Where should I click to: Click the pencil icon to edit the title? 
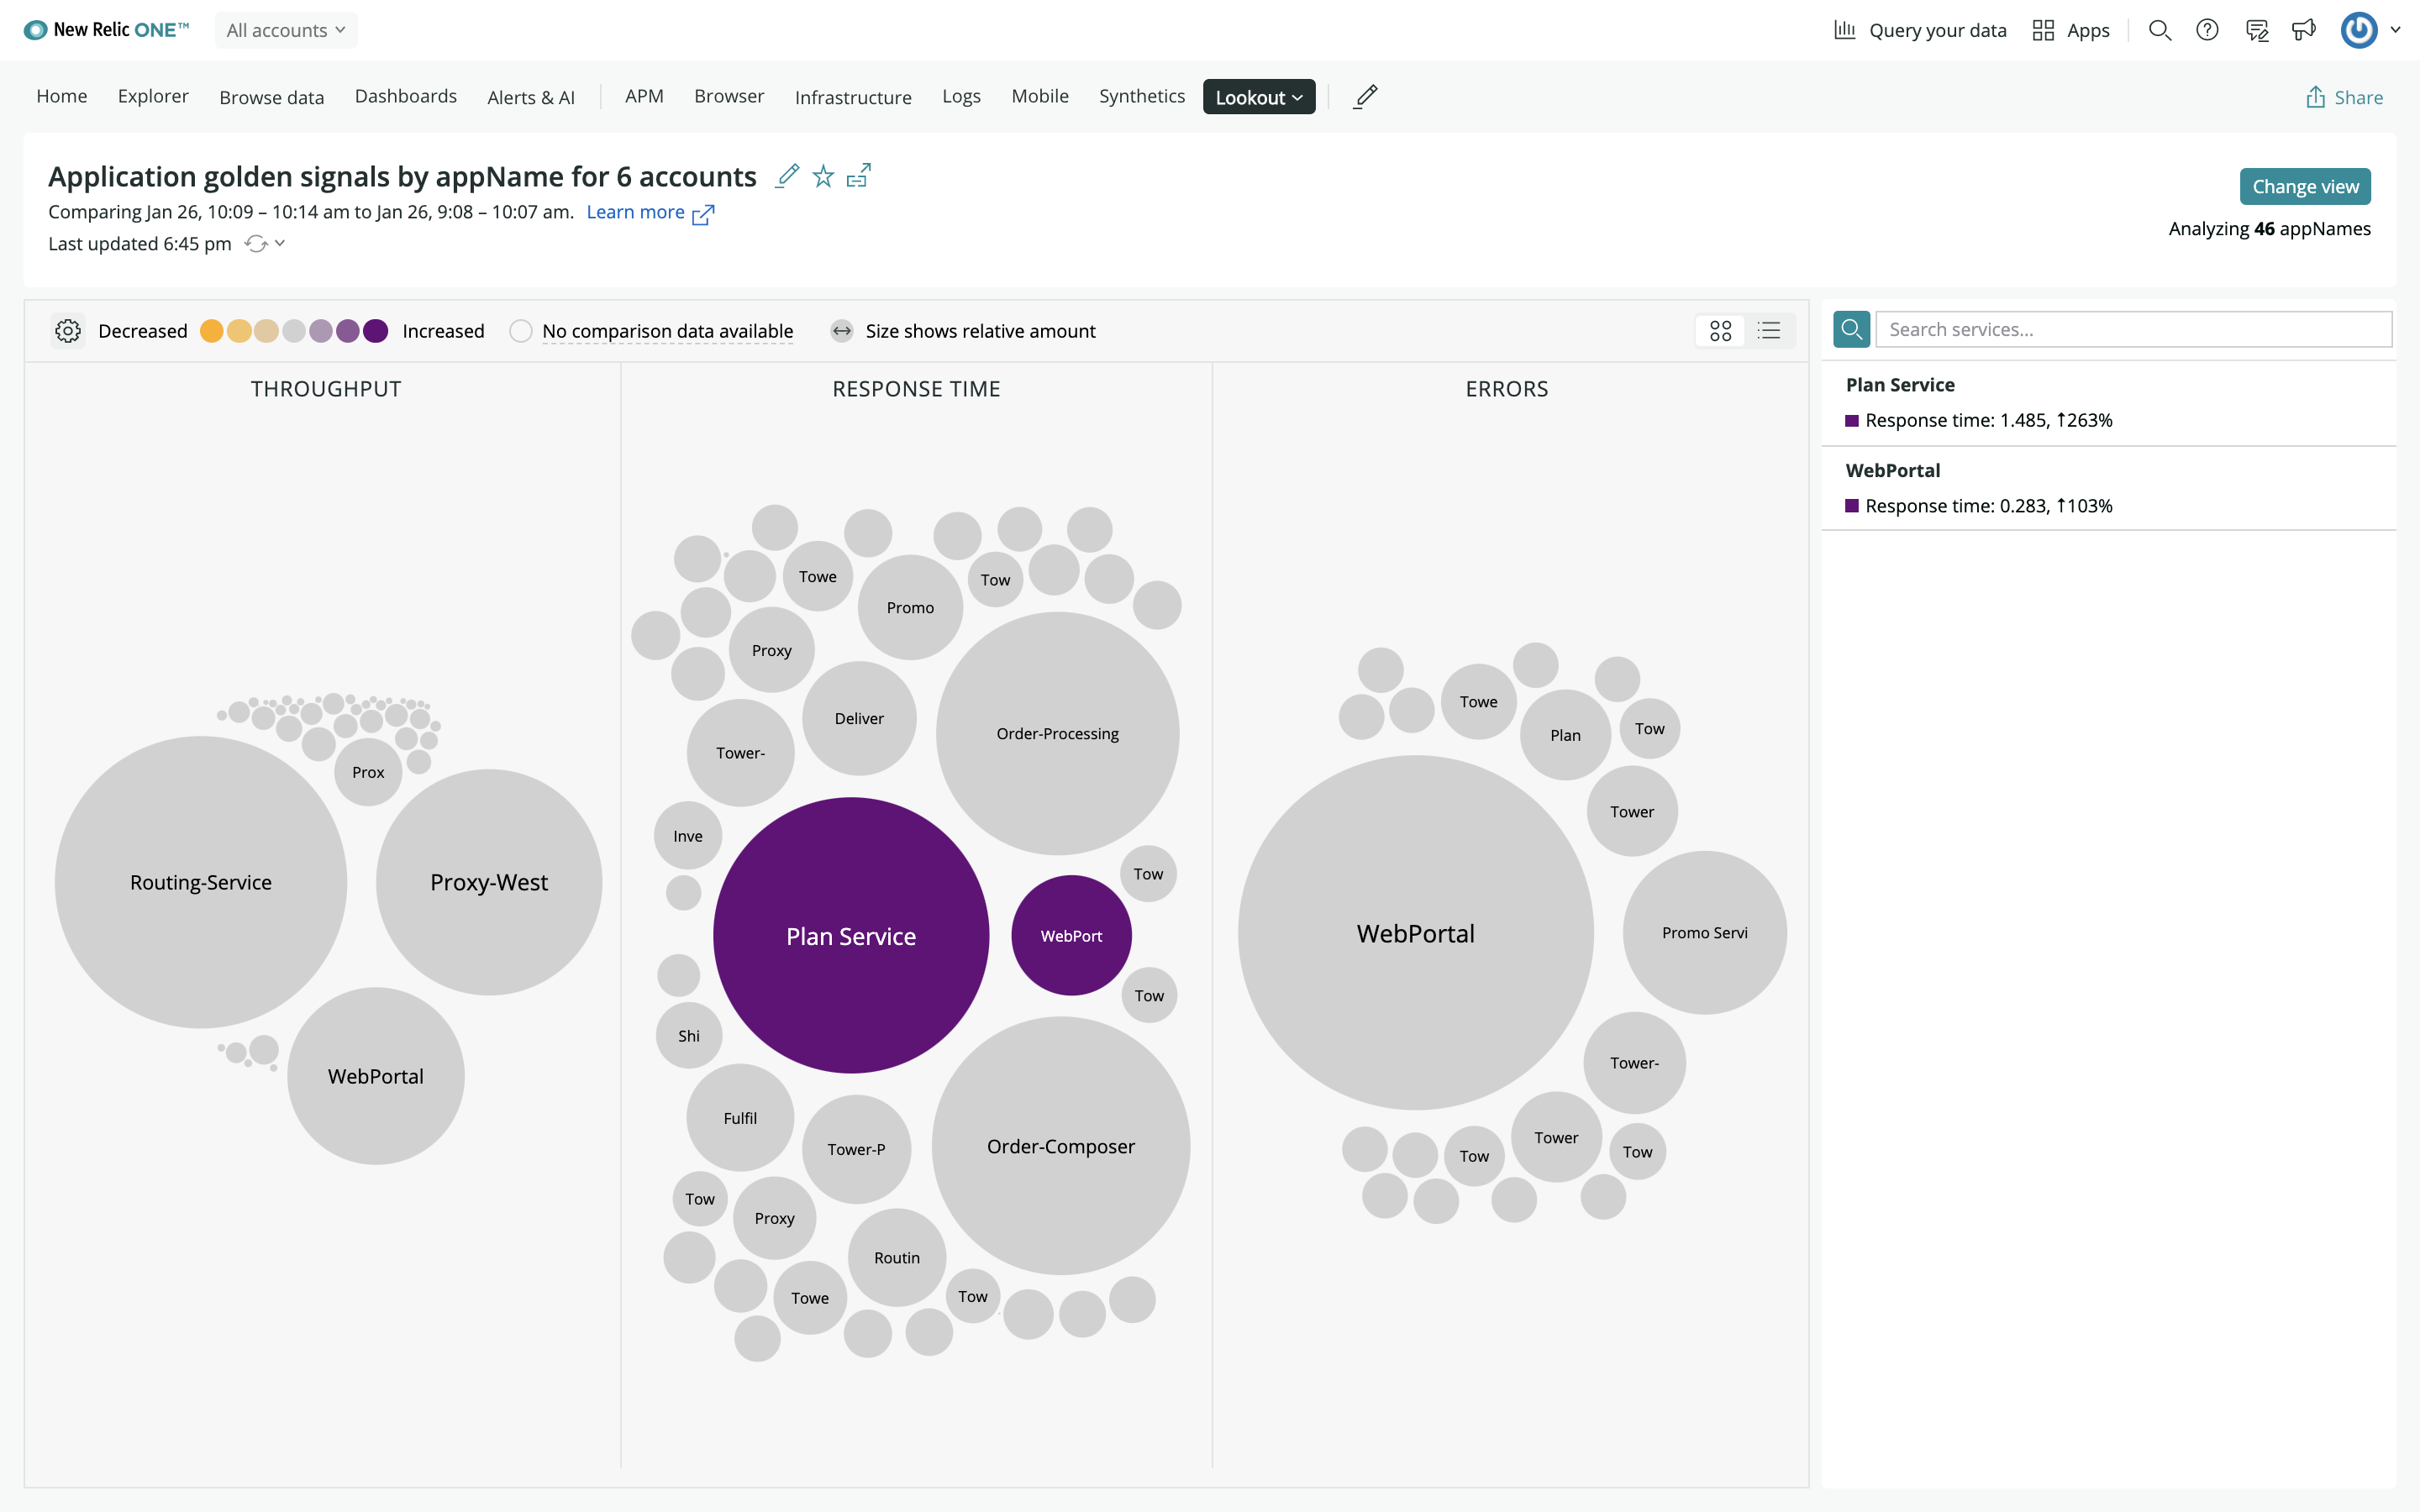tap(788, 176)
